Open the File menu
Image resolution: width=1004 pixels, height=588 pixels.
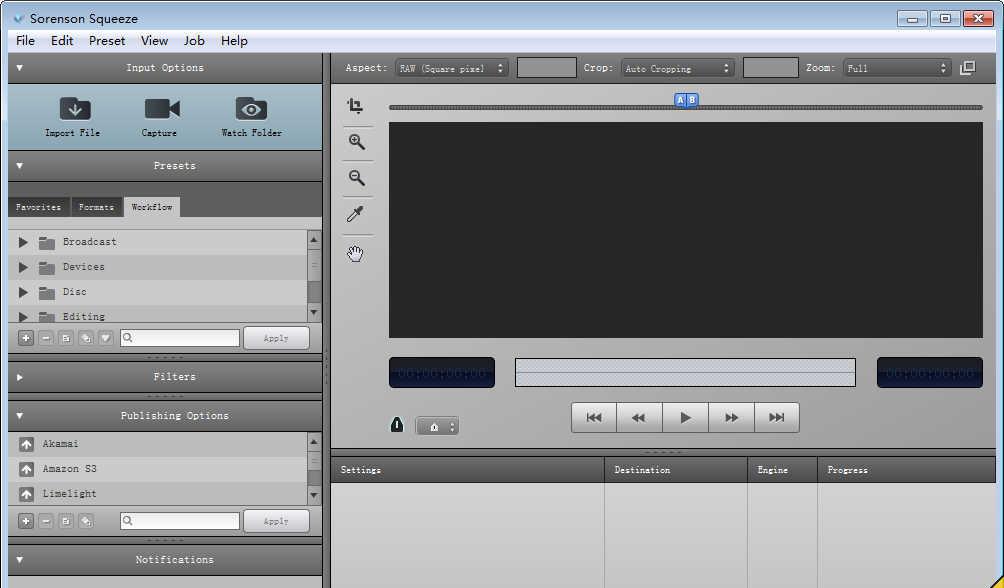point(25,40)
